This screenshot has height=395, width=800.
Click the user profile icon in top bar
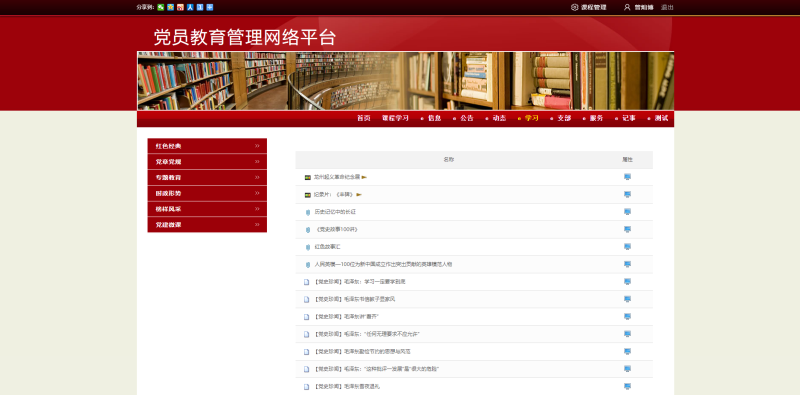[x=628, y=7]
